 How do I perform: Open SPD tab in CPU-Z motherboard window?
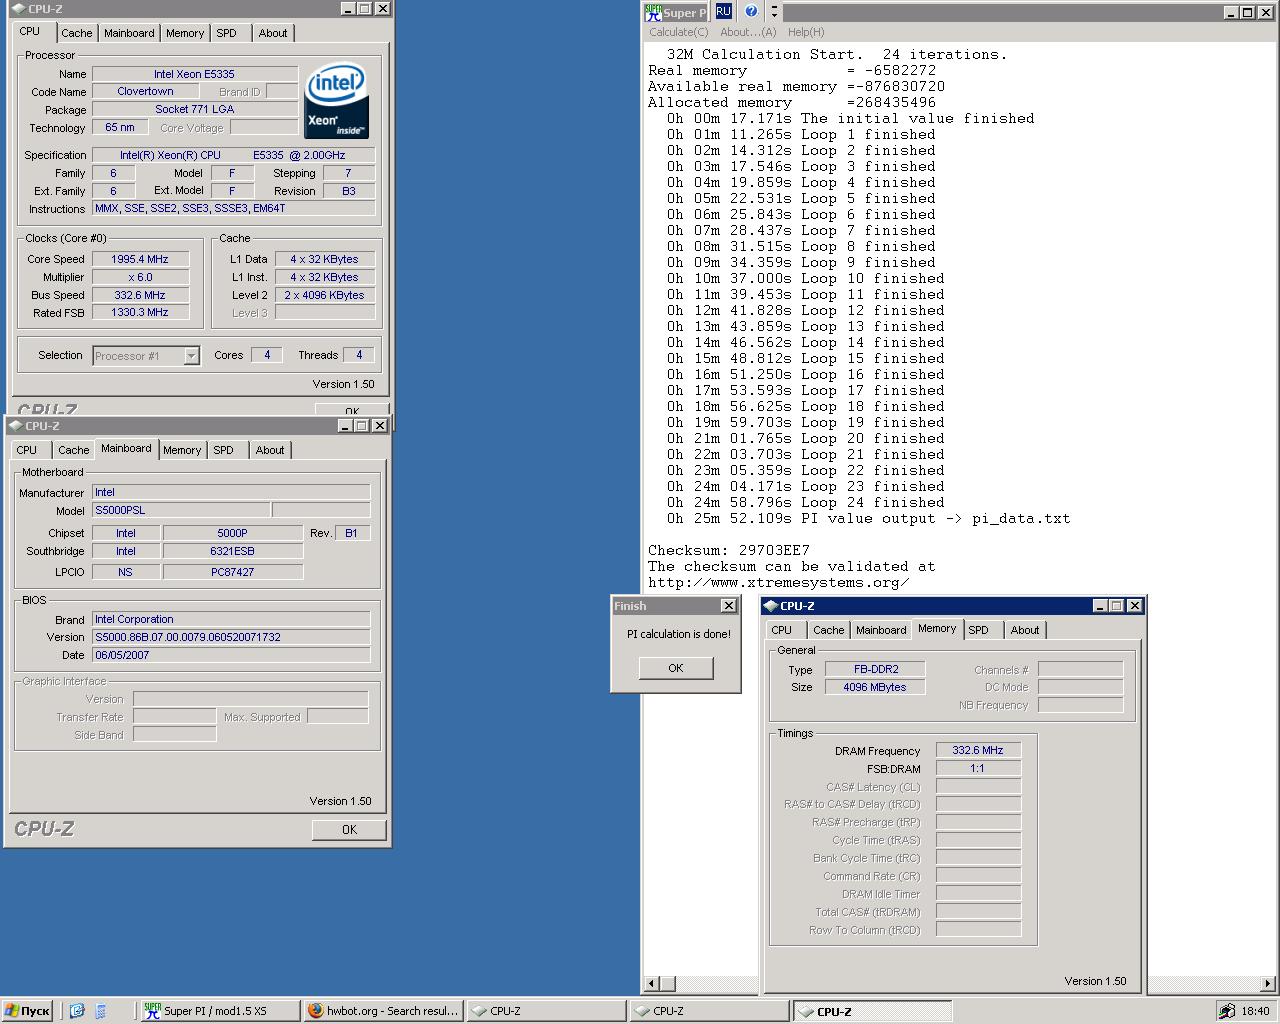pyautogui.click(x=224, y=450)
